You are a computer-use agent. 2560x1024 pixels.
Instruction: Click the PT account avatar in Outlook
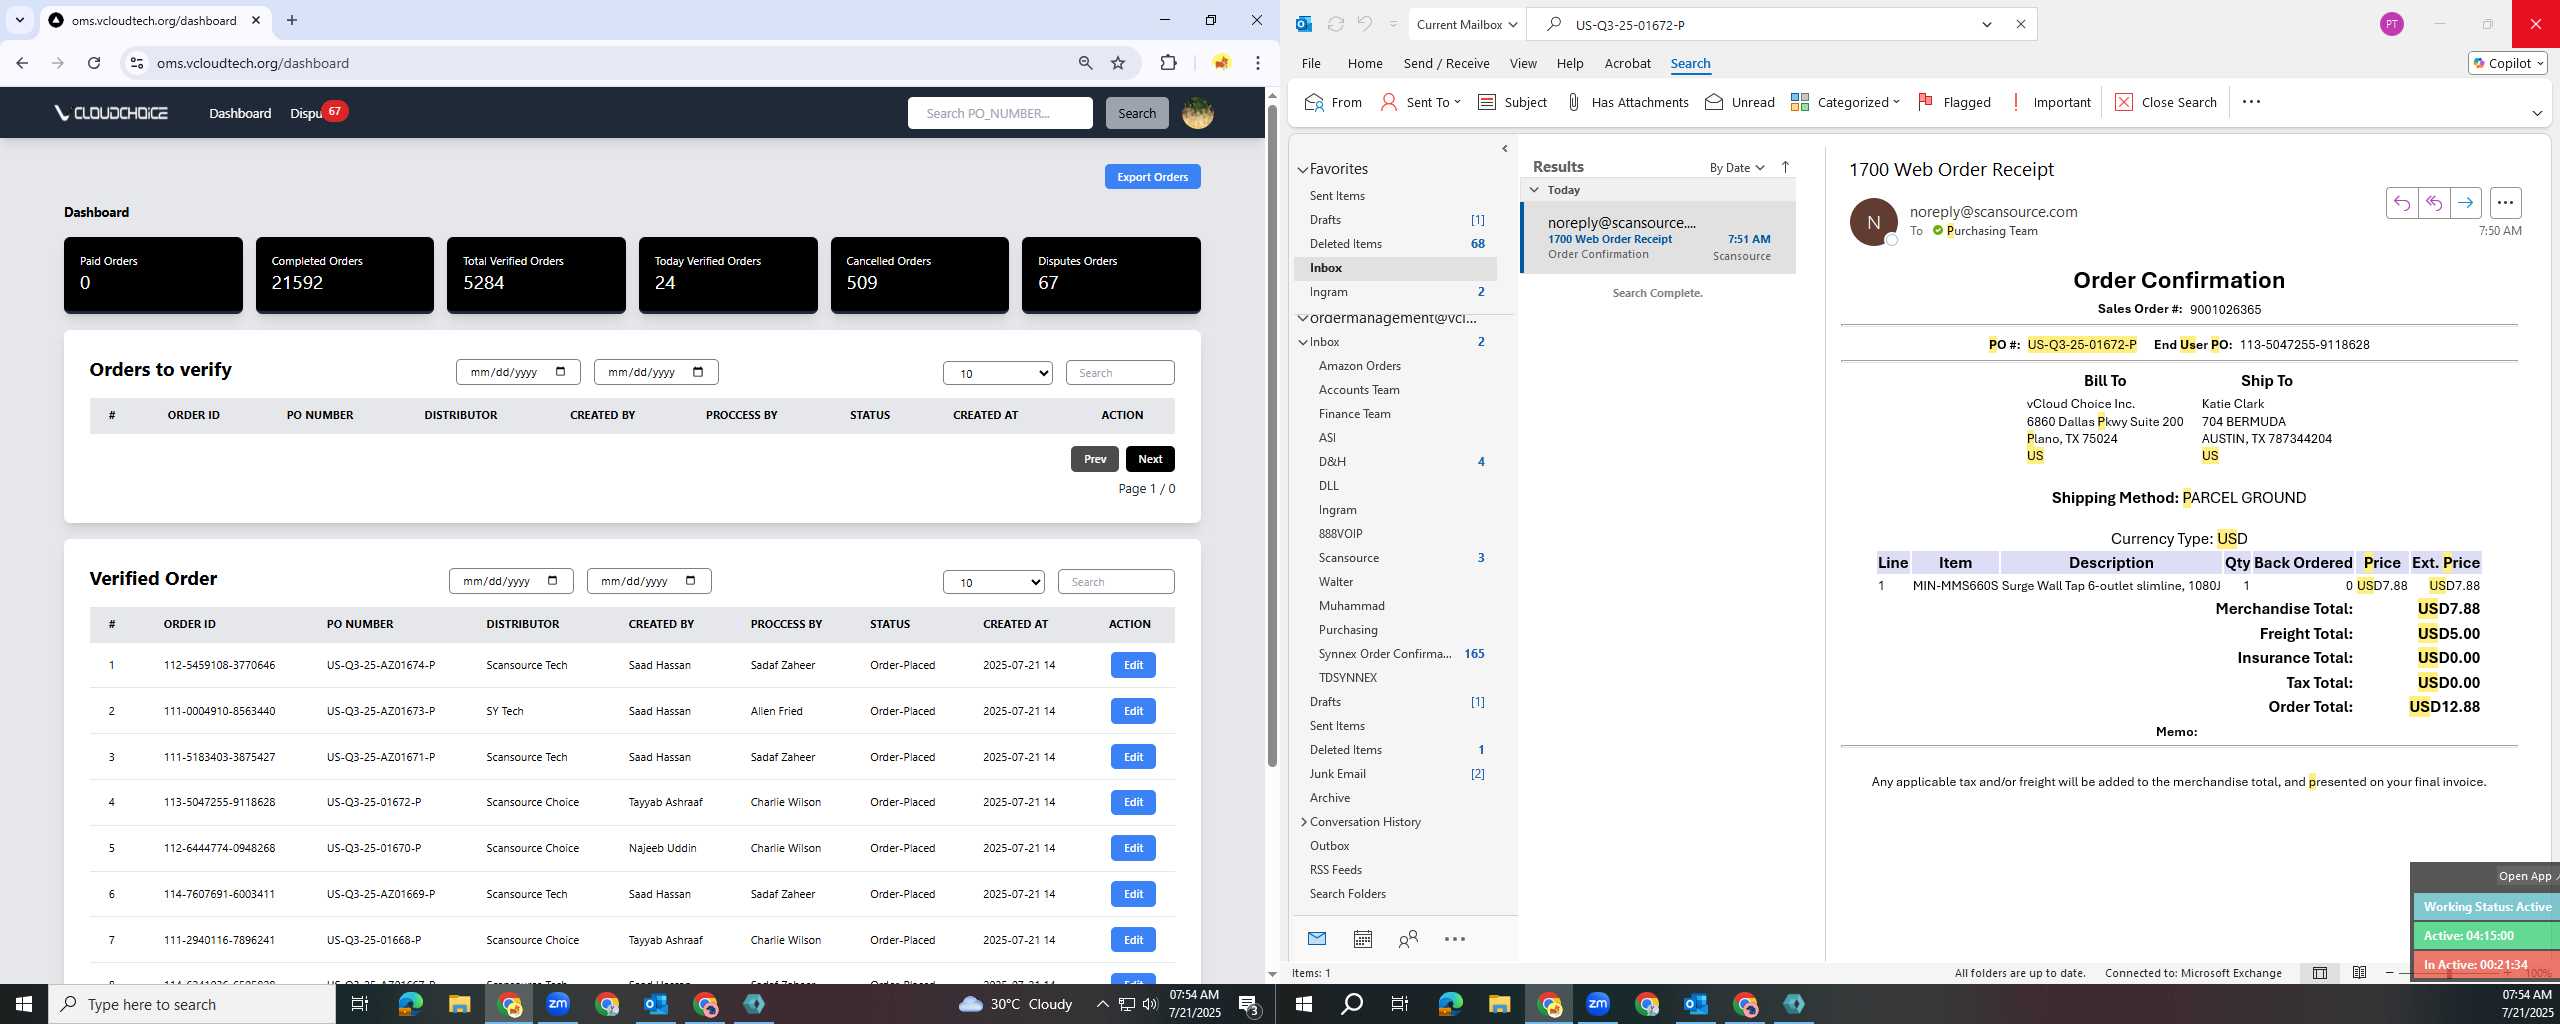click(x=2391, y=24)
